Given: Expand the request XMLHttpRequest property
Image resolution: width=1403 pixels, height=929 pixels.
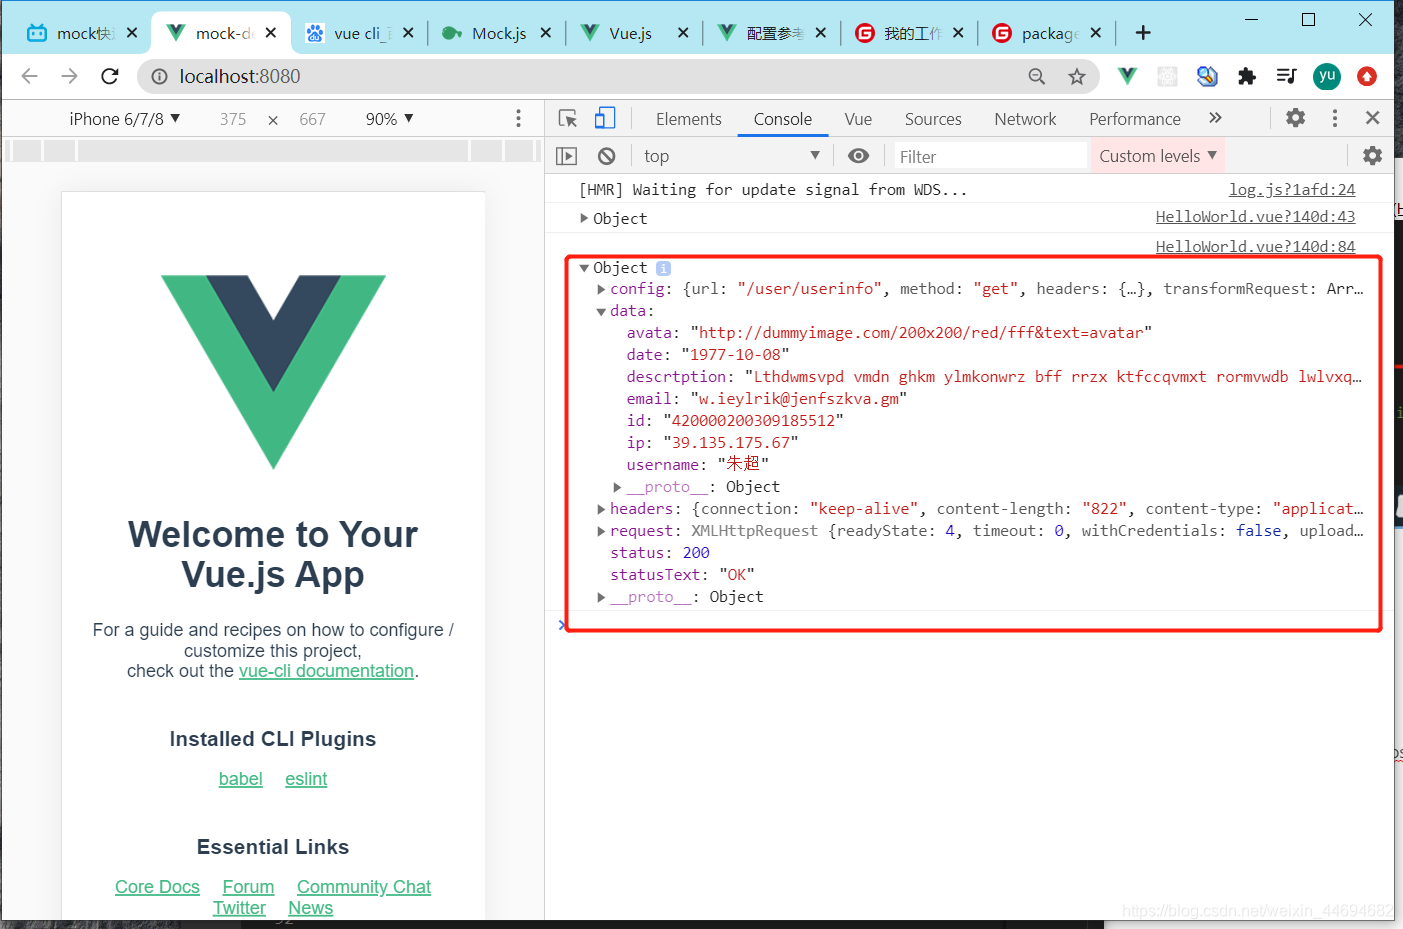Looking at the screenshot, I should (x=601, y=531).
